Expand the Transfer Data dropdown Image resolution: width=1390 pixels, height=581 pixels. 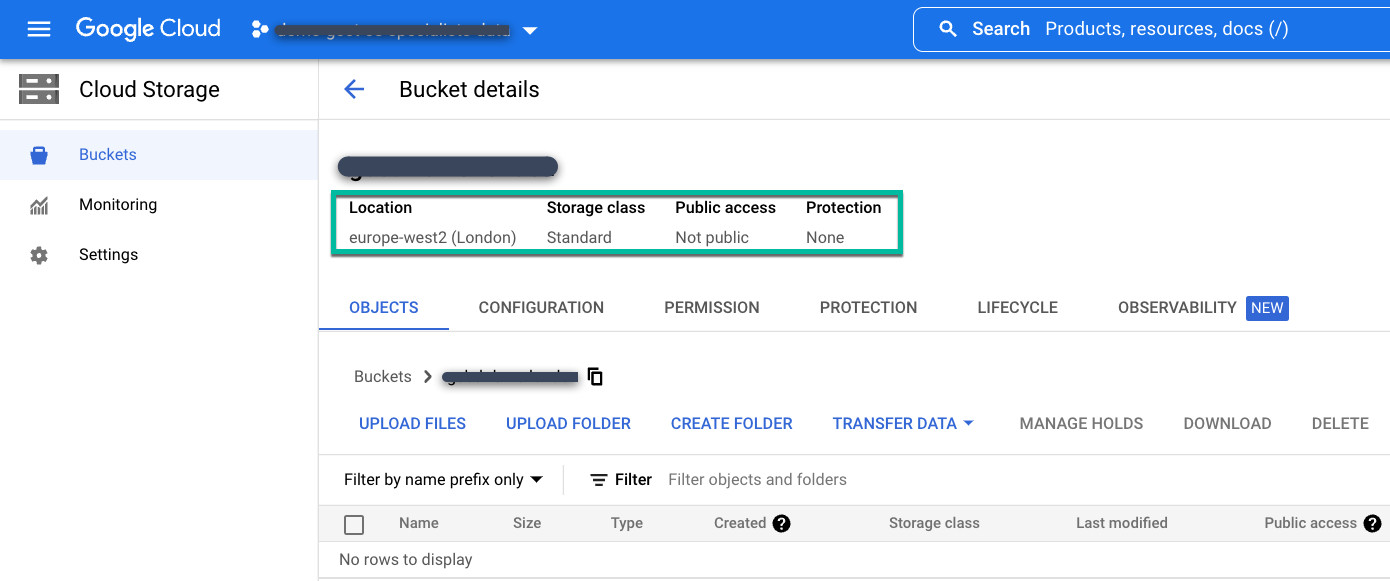click(901, 423)
